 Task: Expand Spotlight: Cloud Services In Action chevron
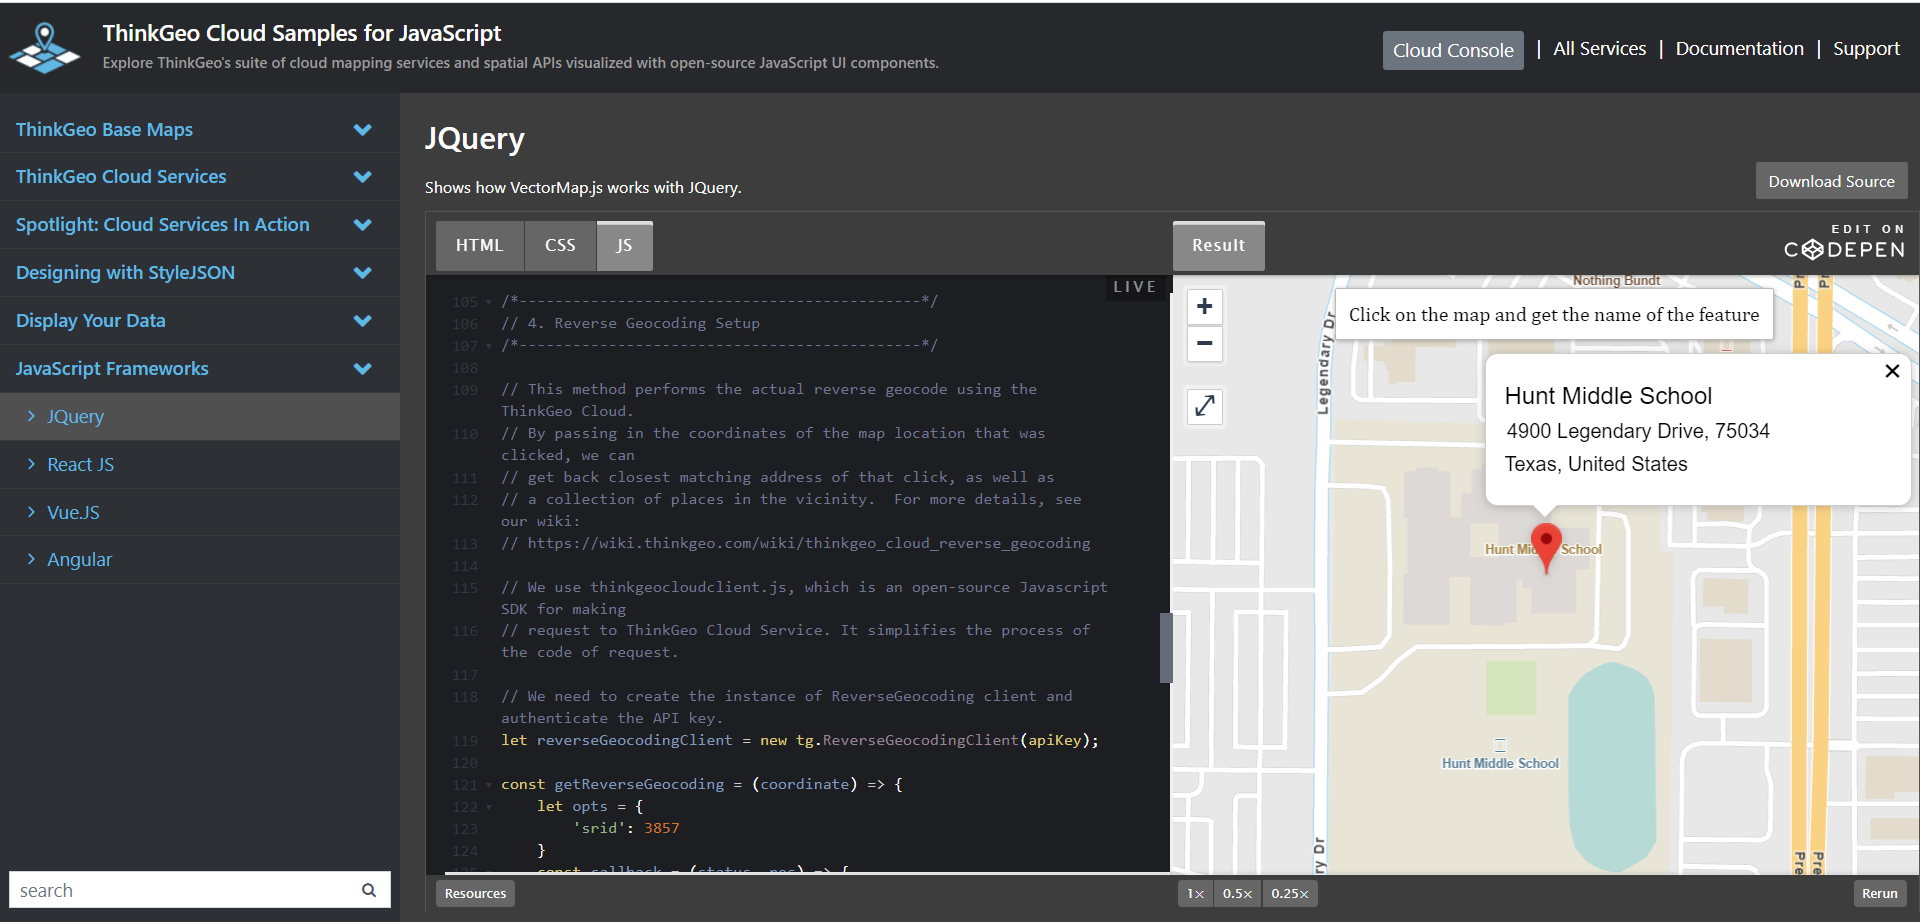363,225
